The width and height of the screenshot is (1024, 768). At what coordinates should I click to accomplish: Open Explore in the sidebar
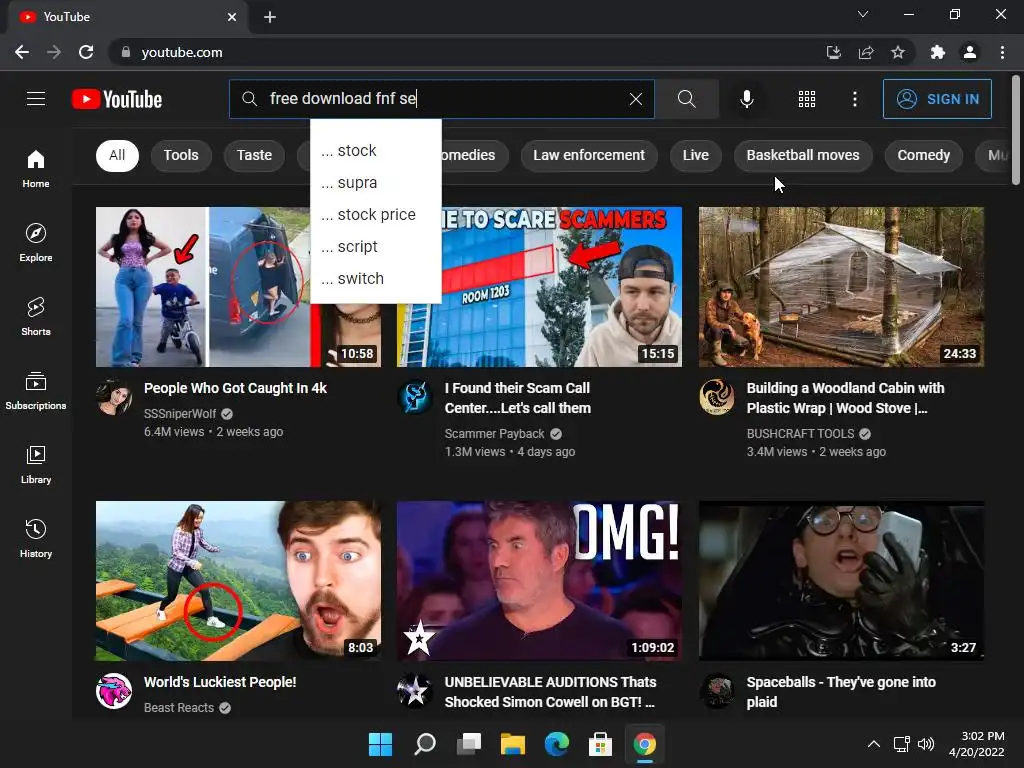tap(36, 243)
